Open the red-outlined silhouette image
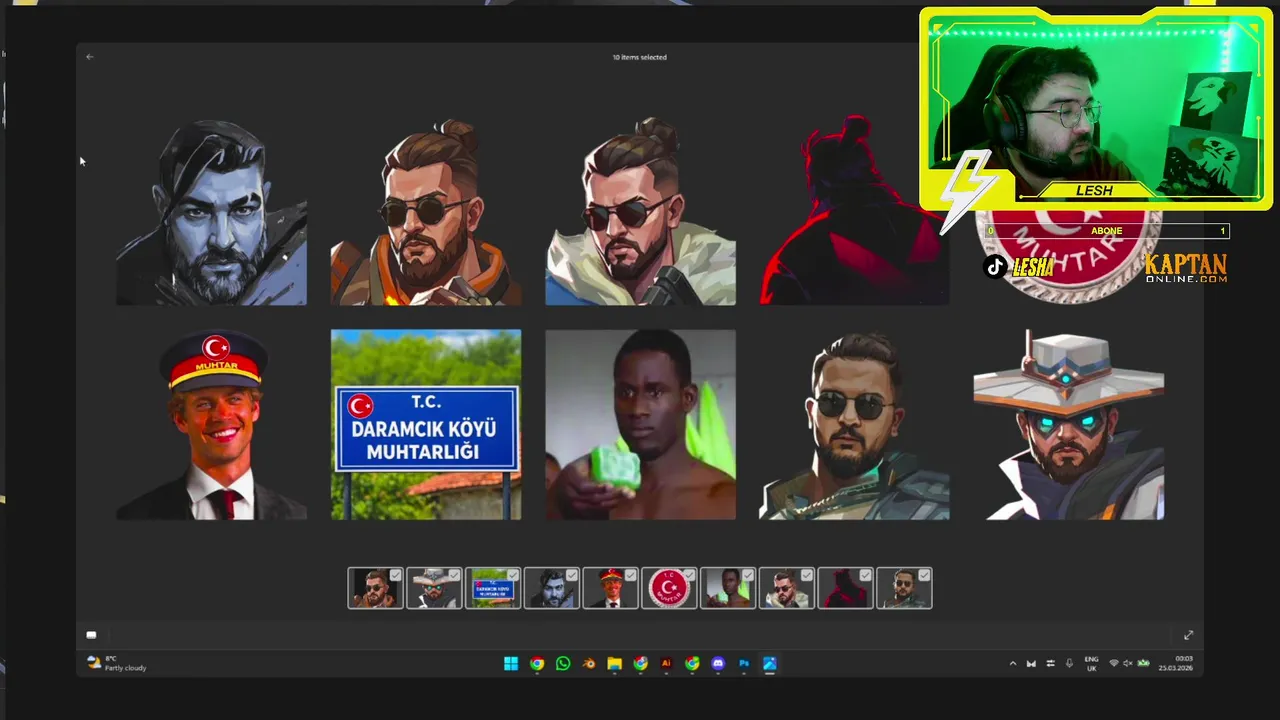This screenshot has height=720, width=1280. pyautogui.click(x=854, y=210)
